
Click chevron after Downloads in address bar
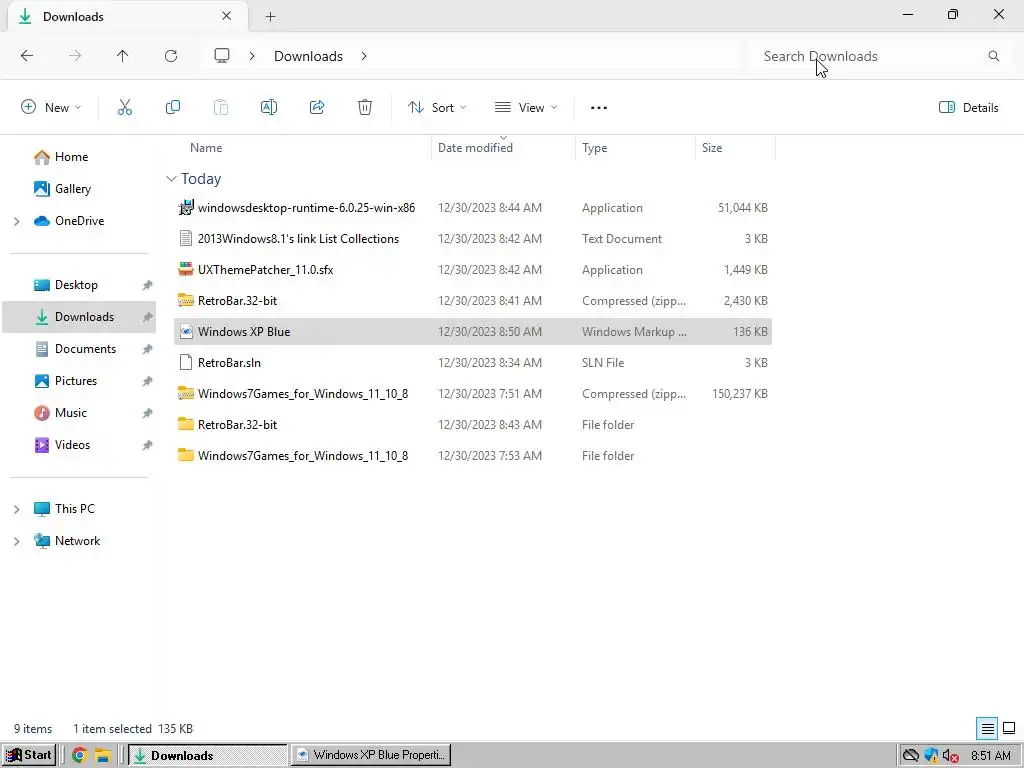click(364, 56)
